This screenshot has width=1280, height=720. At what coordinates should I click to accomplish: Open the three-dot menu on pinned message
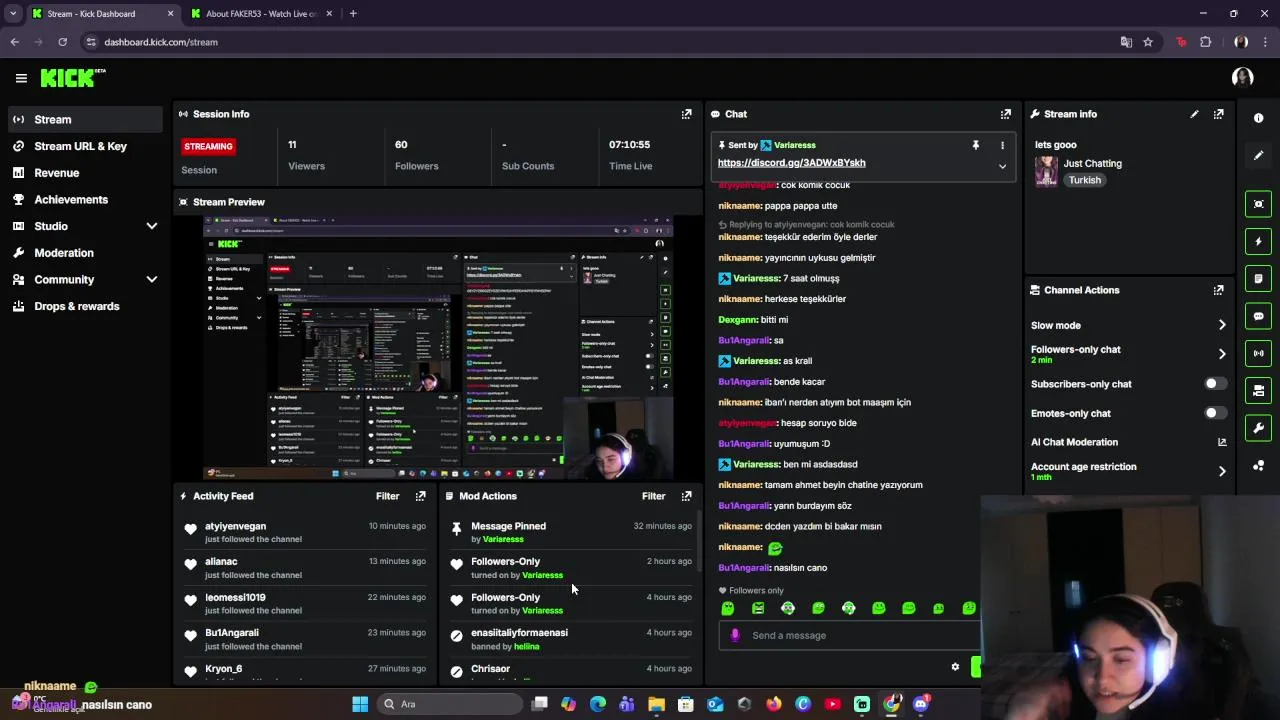click(1002, 145)
